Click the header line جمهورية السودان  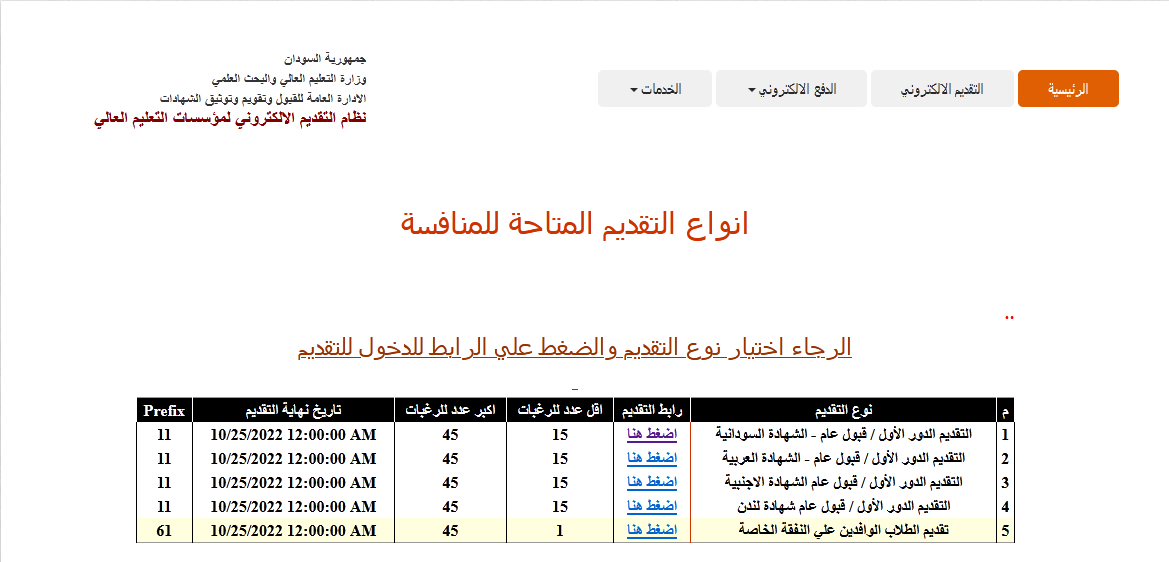(x=326, y=58)
